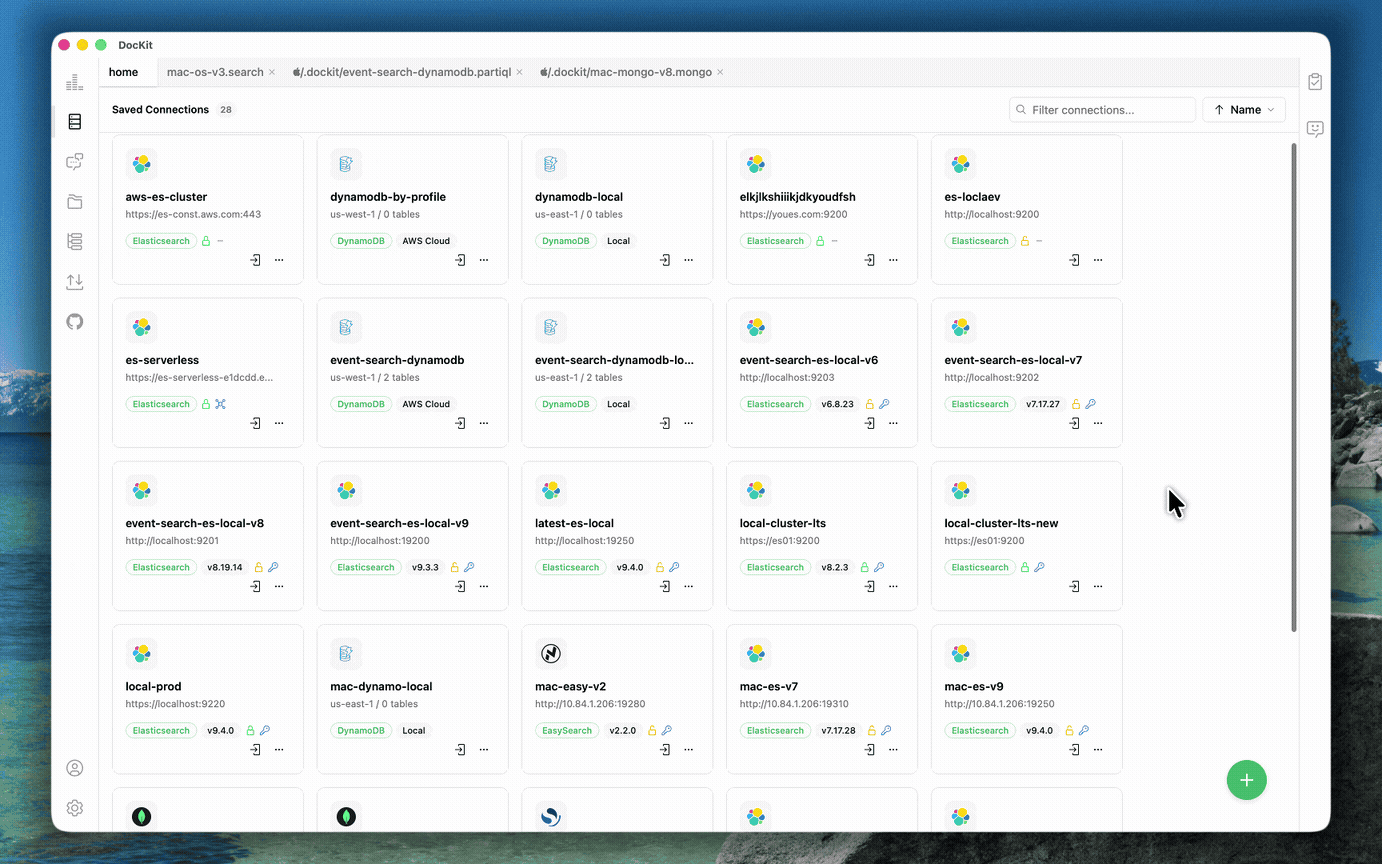Click the v8.19.14 version badge
Screen dimensions: 1382x864
tap(225, 567)
